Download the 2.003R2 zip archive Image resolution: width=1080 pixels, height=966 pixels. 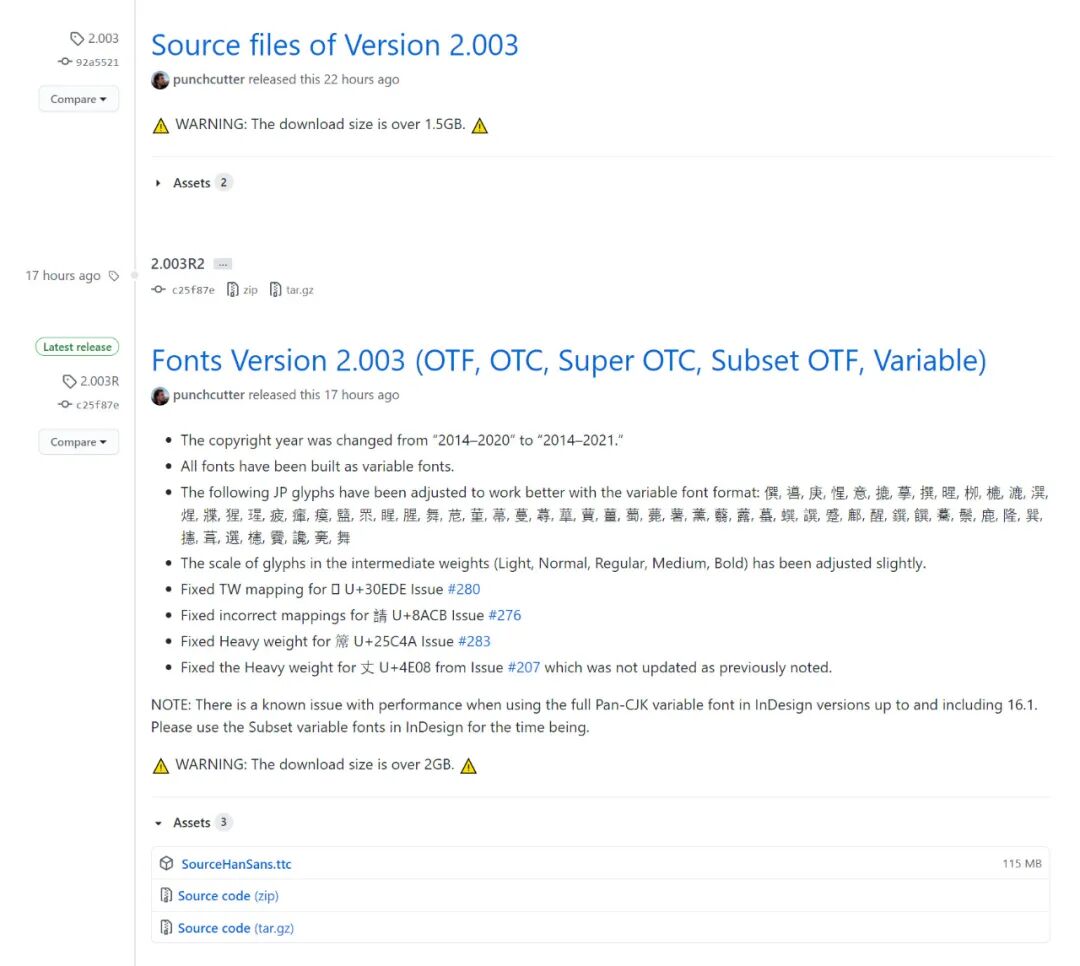pos(250,290)
